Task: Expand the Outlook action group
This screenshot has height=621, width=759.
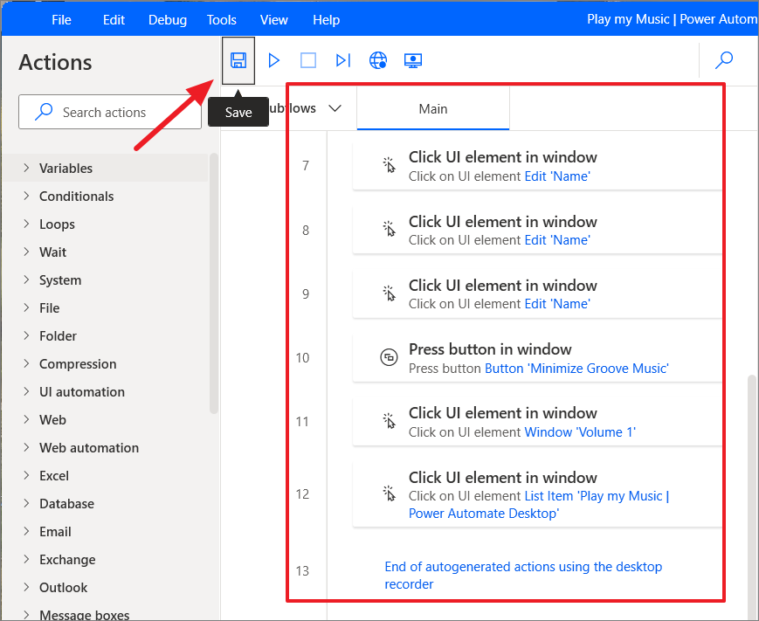Action: pyautogui.click(x=26, y=587)
